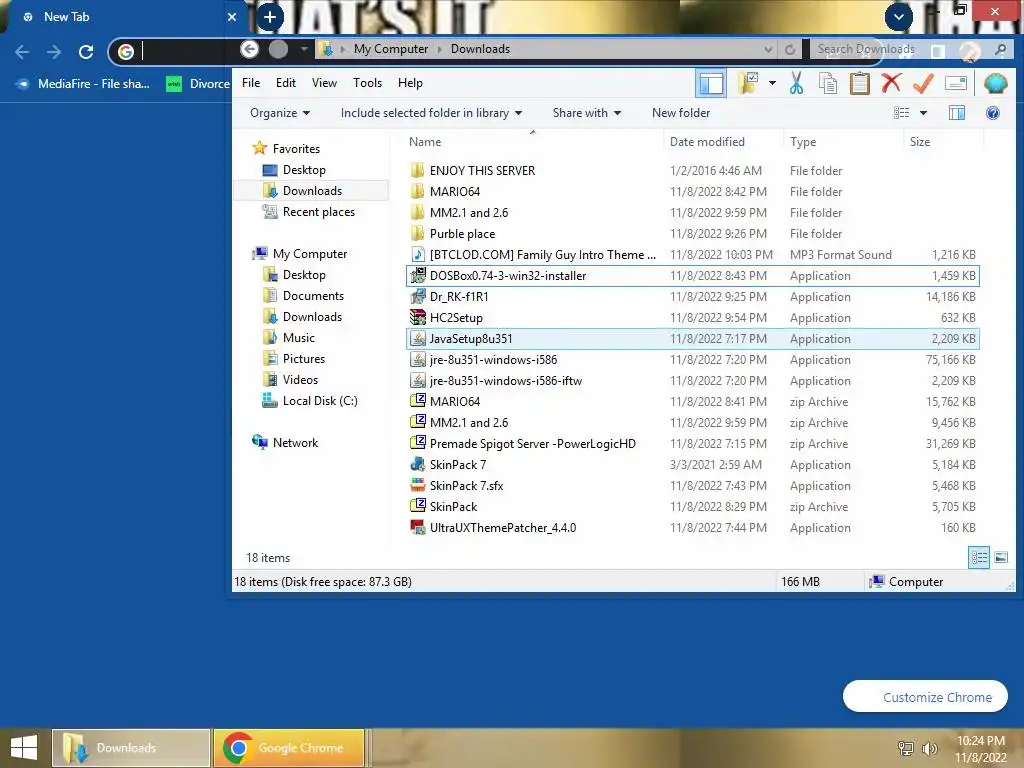This screenshot has width=1024, height=768.
Task: Open the Edit menu
Action: tap(285, 83)
